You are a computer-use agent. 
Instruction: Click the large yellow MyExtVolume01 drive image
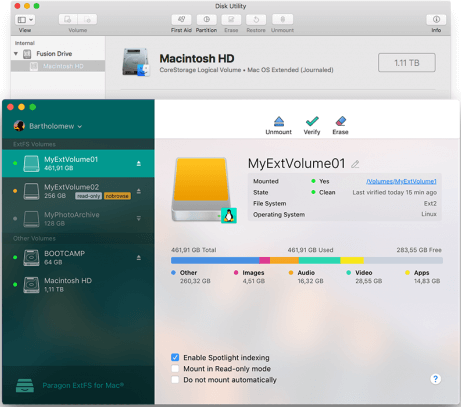pos(201,189)
